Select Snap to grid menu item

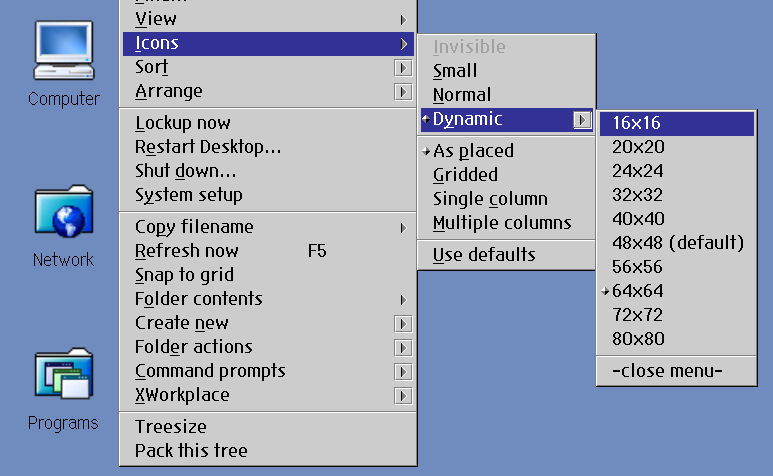tap(184, 275)
